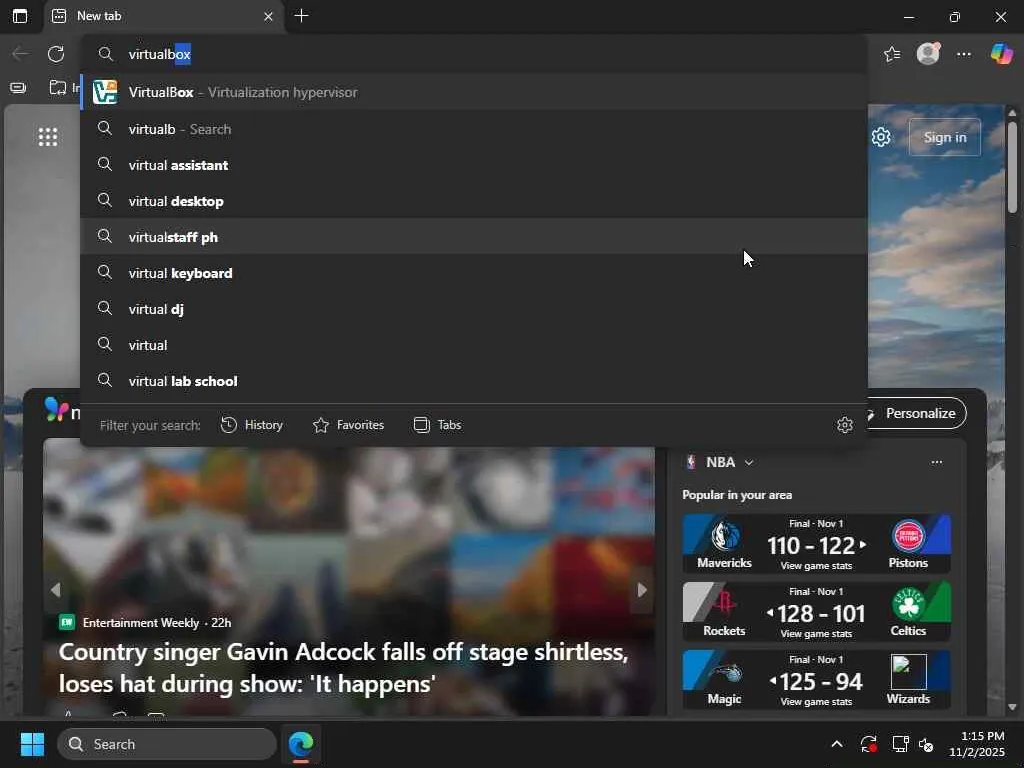Filter search by Favorites

coord(349,425)
